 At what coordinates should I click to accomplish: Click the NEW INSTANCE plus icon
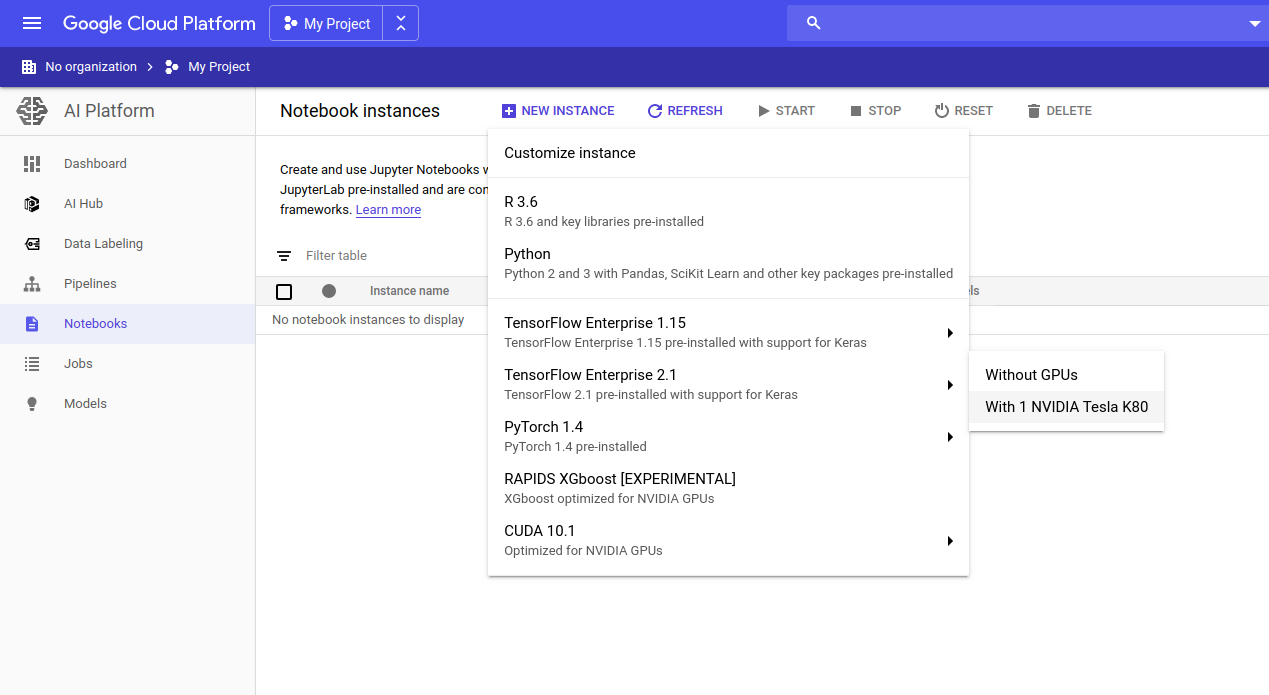pyautogui.click(x=509, y=111)
